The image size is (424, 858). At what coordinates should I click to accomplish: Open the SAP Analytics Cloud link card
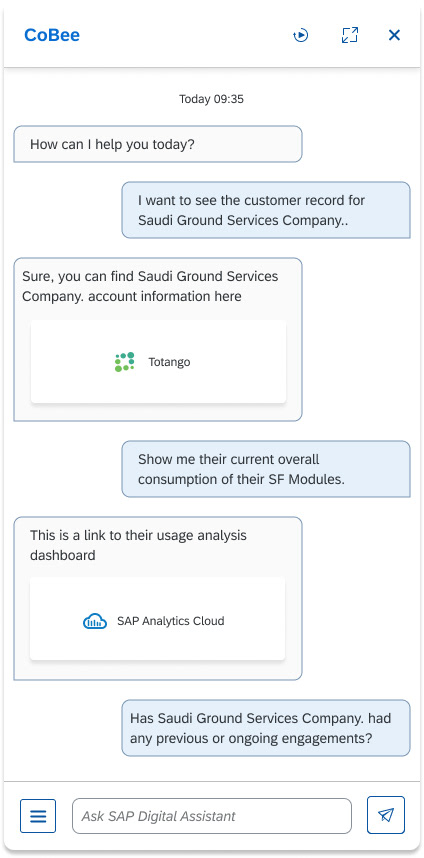pos(158,618)
